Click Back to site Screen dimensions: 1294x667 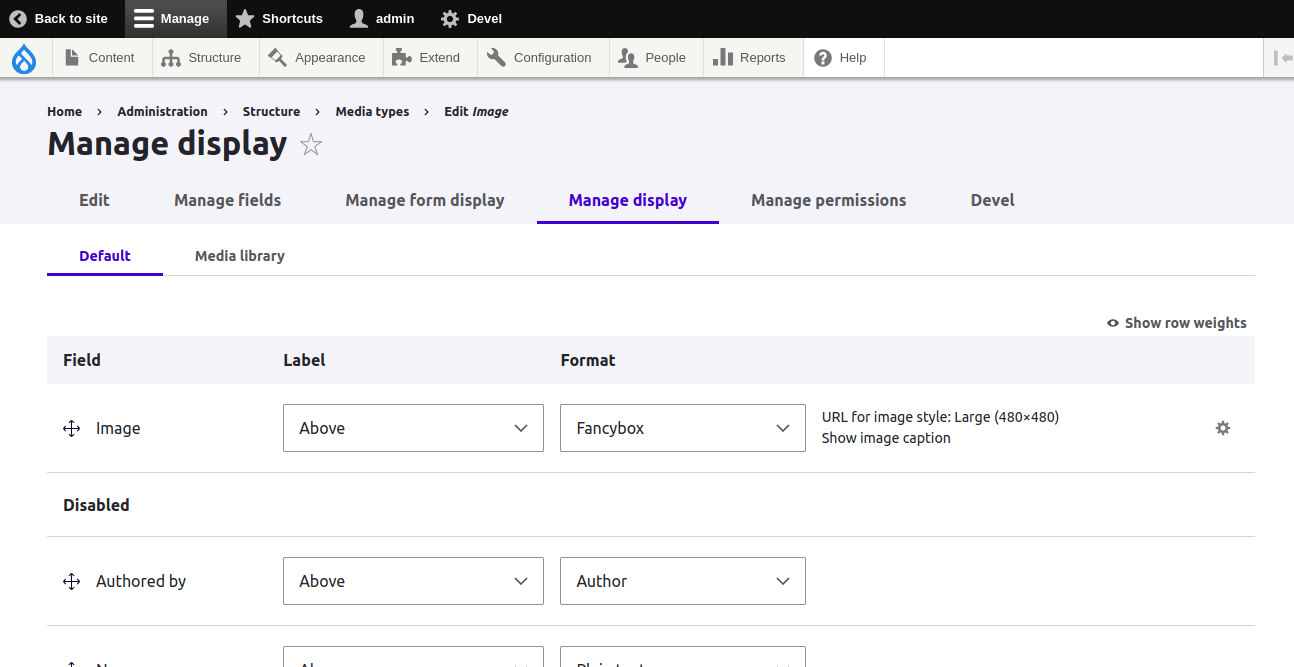[60, 18]
